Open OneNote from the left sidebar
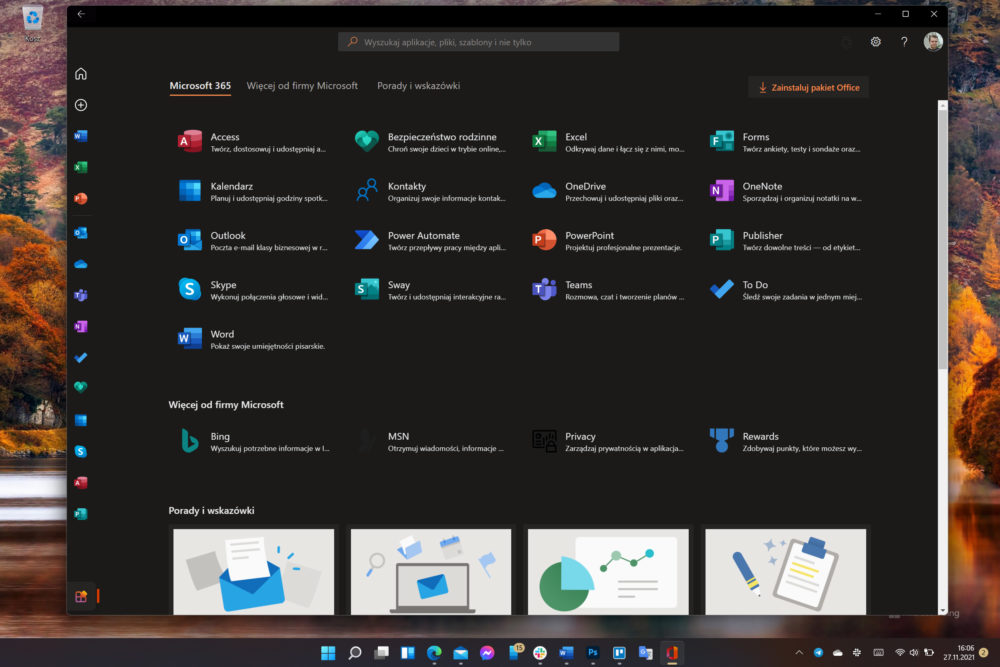 81,326
